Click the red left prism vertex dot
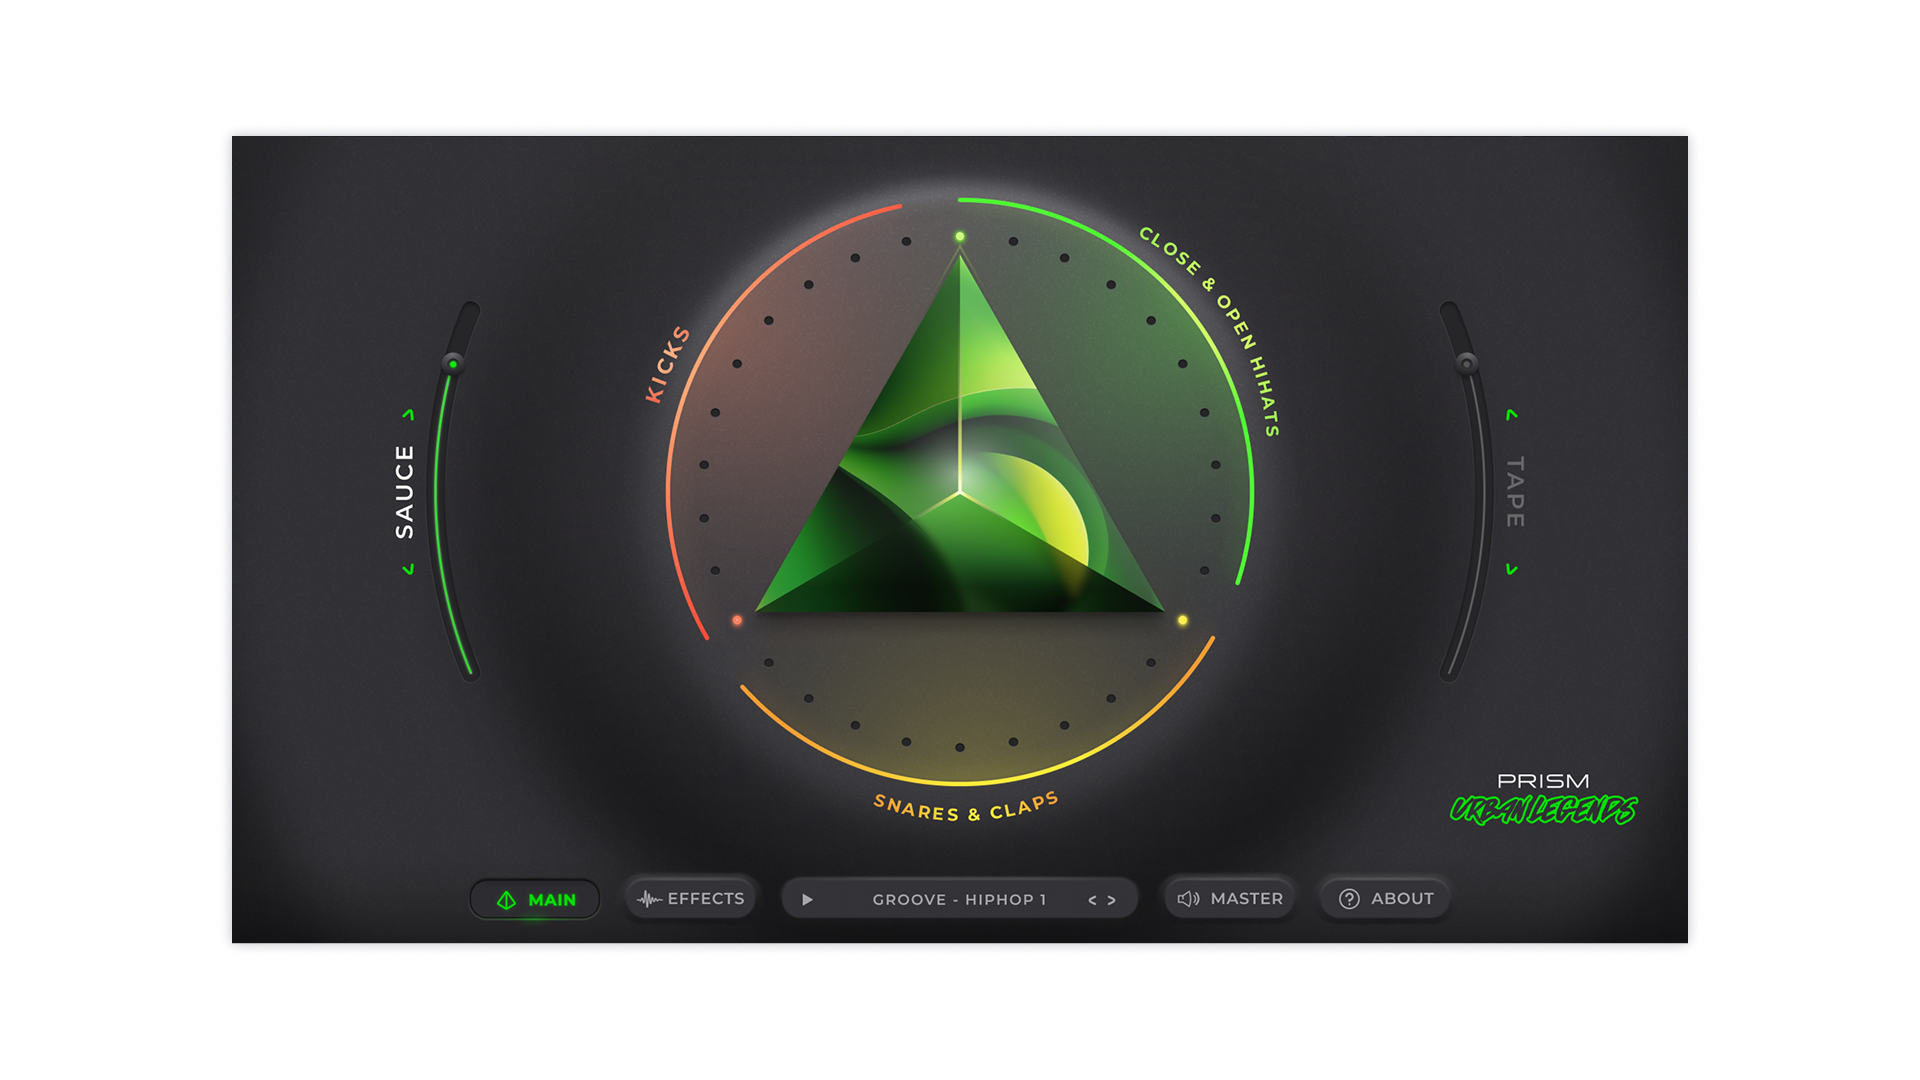 click(x=737, y=620)
